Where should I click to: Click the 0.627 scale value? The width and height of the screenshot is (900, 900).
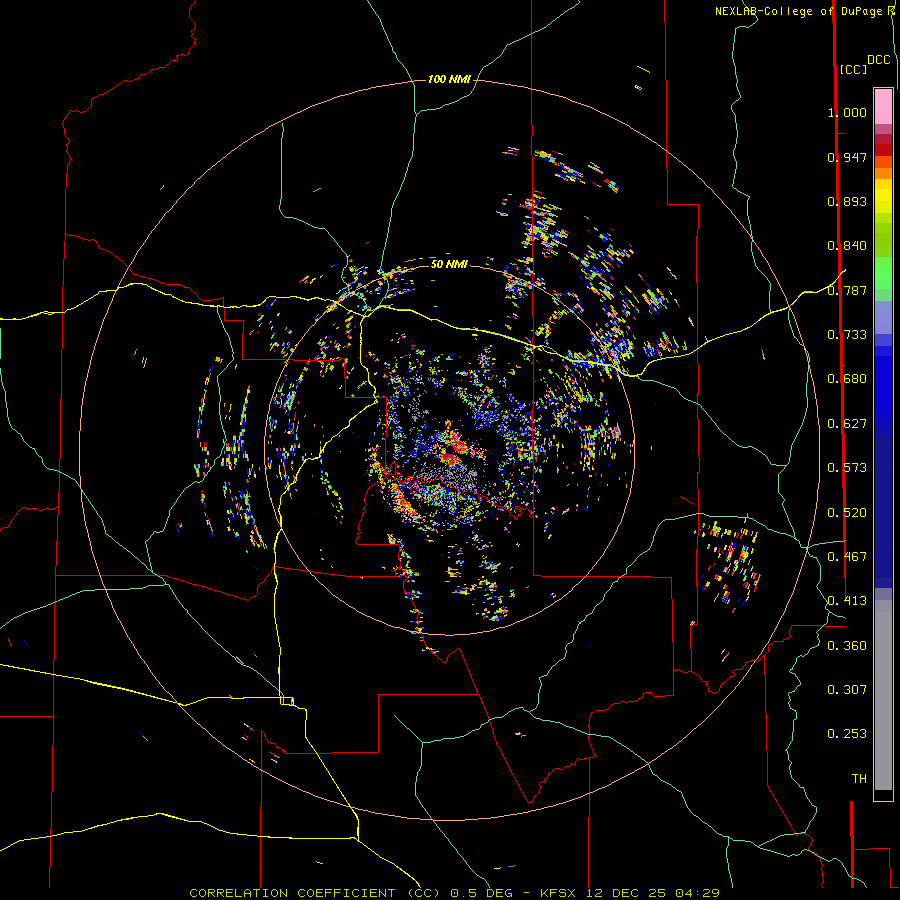coord(847,424)
